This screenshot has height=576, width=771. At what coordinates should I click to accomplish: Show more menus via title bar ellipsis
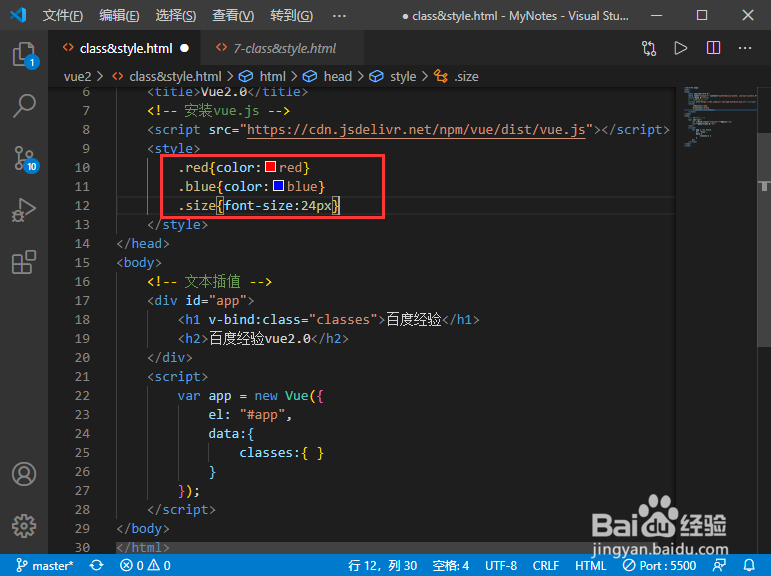[x=339, y=16]
